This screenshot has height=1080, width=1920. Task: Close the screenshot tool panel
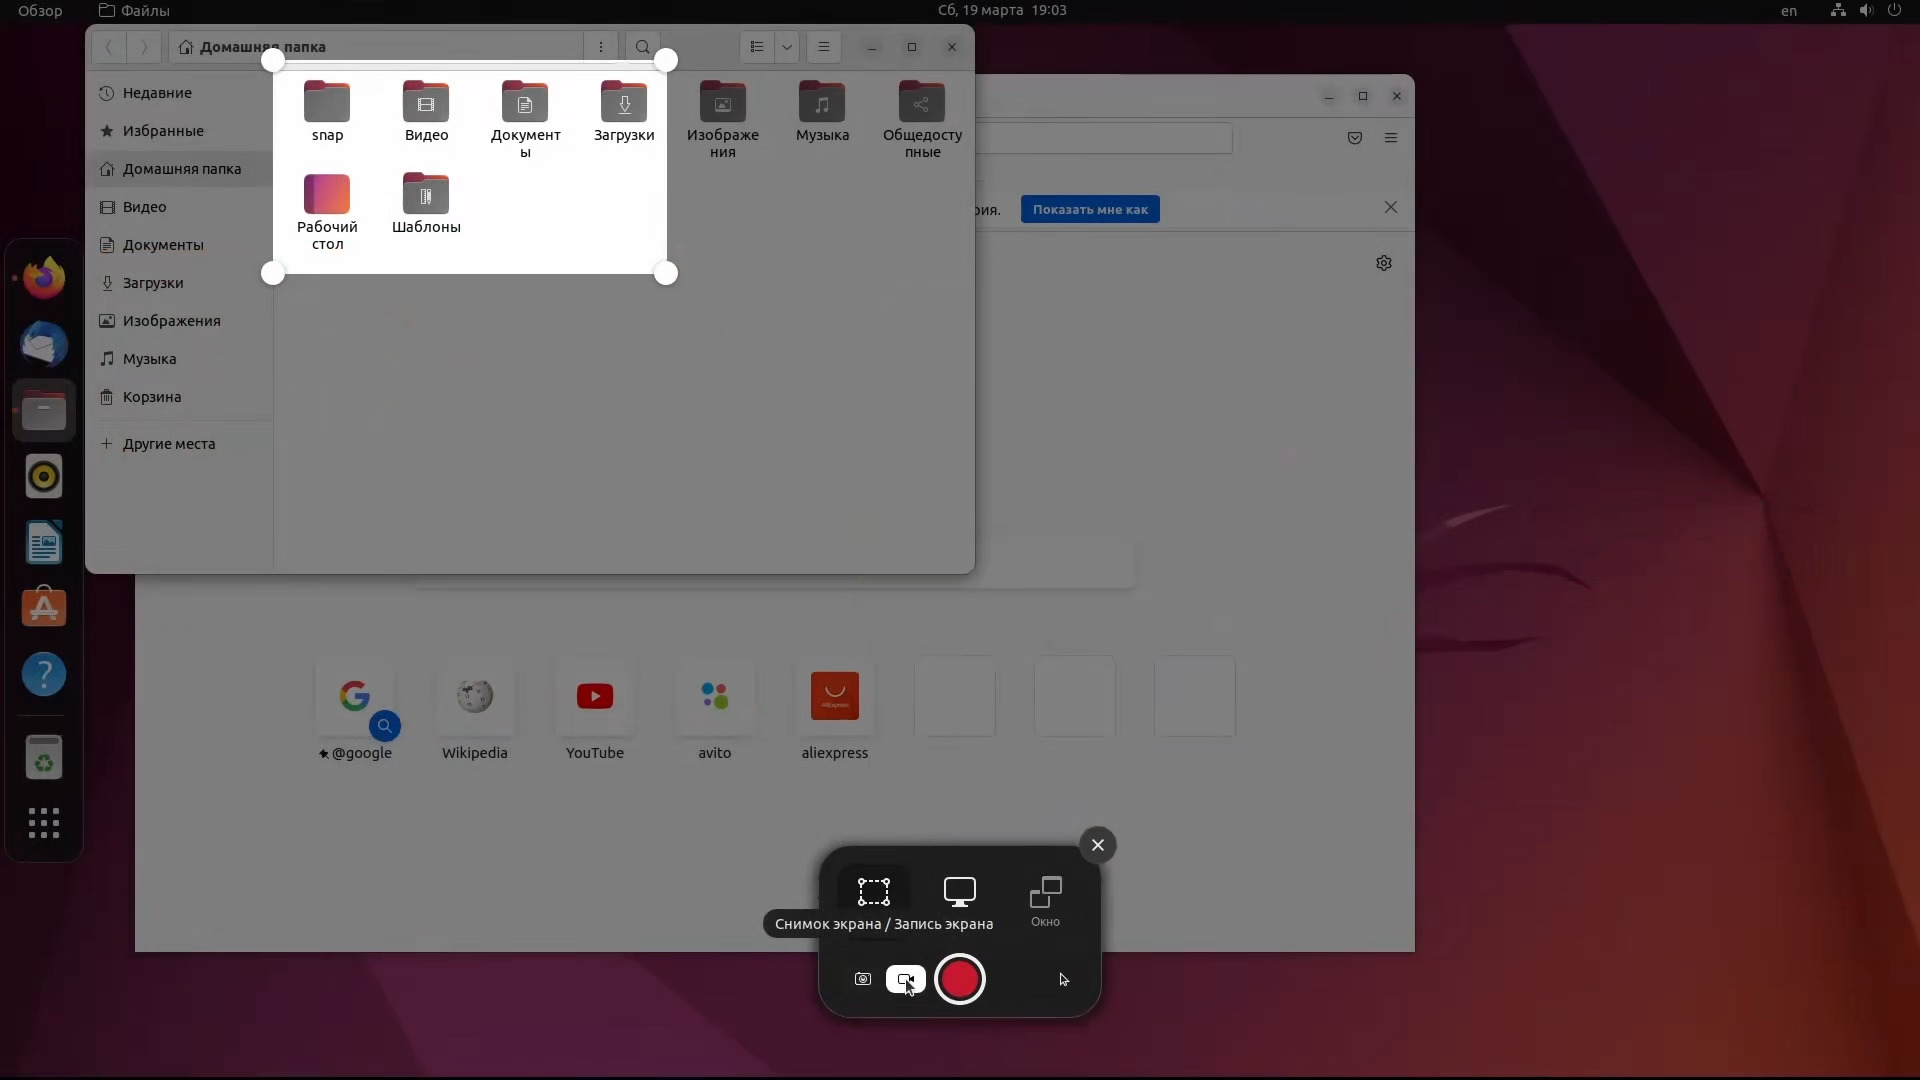pyautogui.click(x=1098, y=845)
